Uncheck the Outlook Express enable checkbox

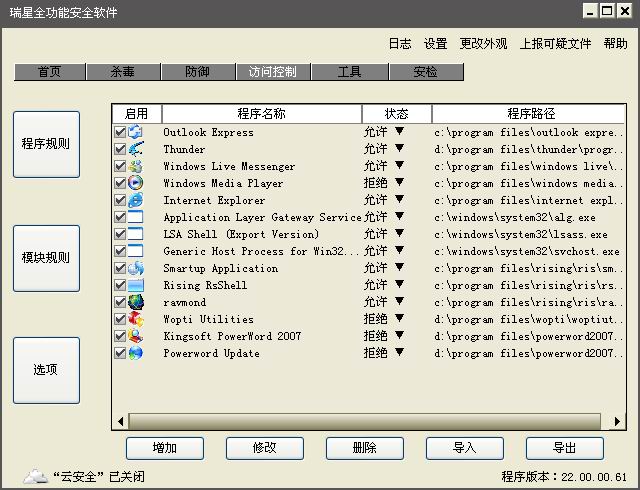click(x=120, y=132)
